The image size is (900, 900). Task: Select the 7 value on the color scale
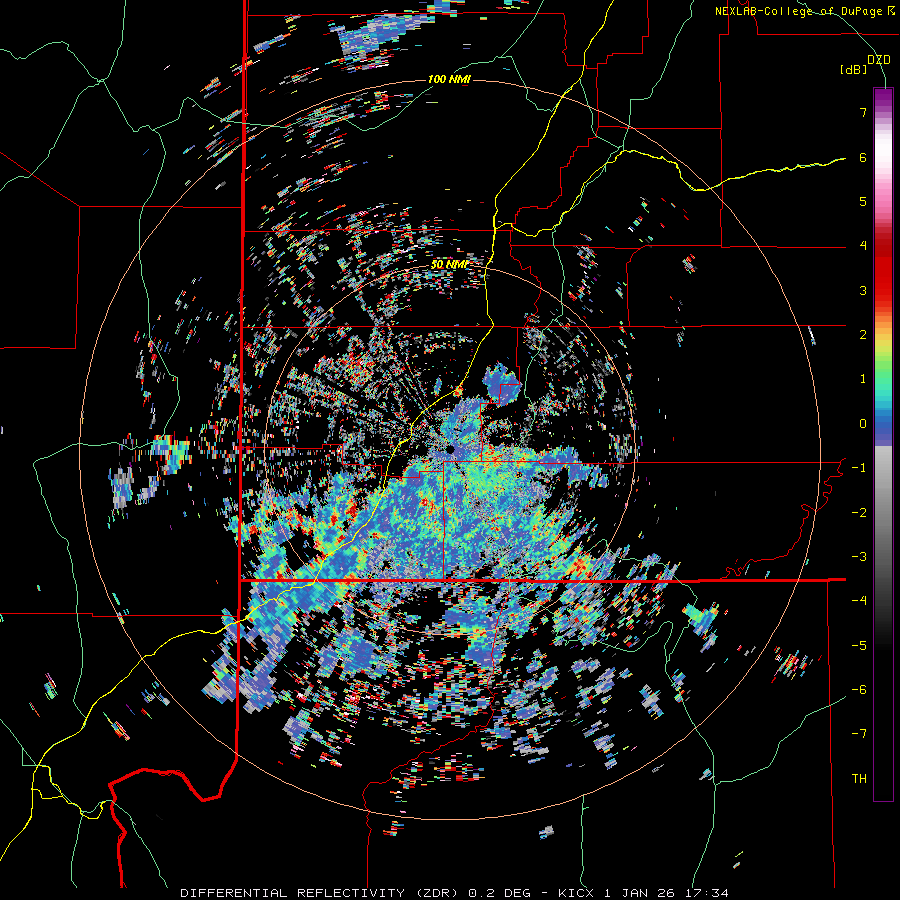click(x=863, y=112)
